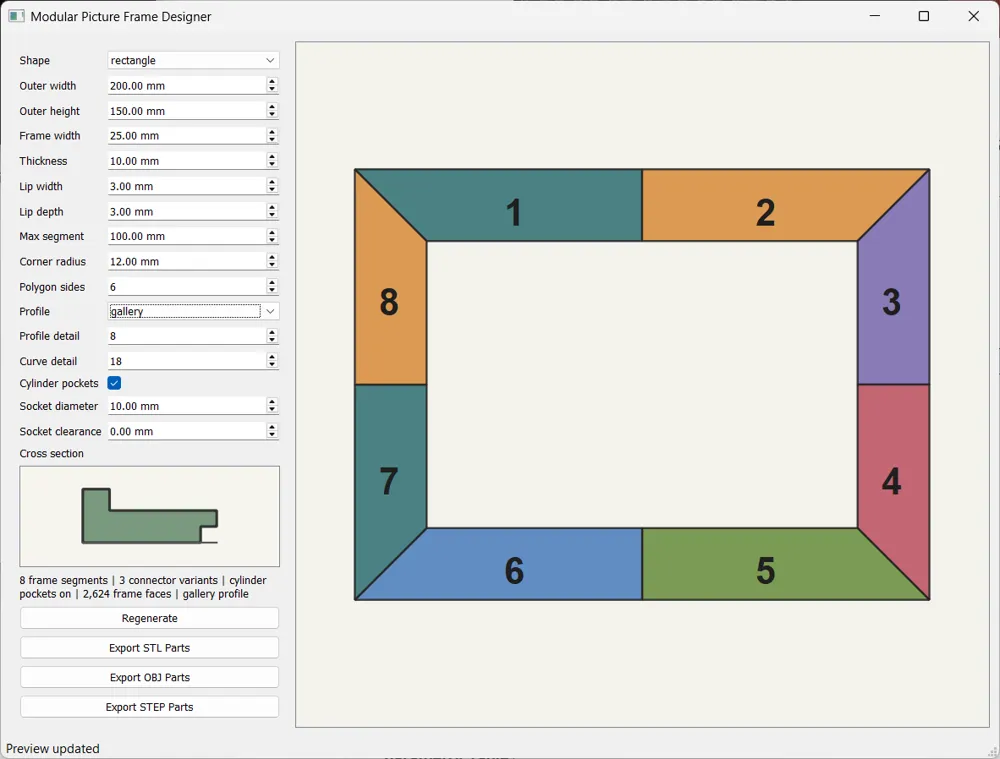Image resolution: width=1000 pixels, height=759 pixels.
Task: Click the Outer height value field
Action: point(186,111)
